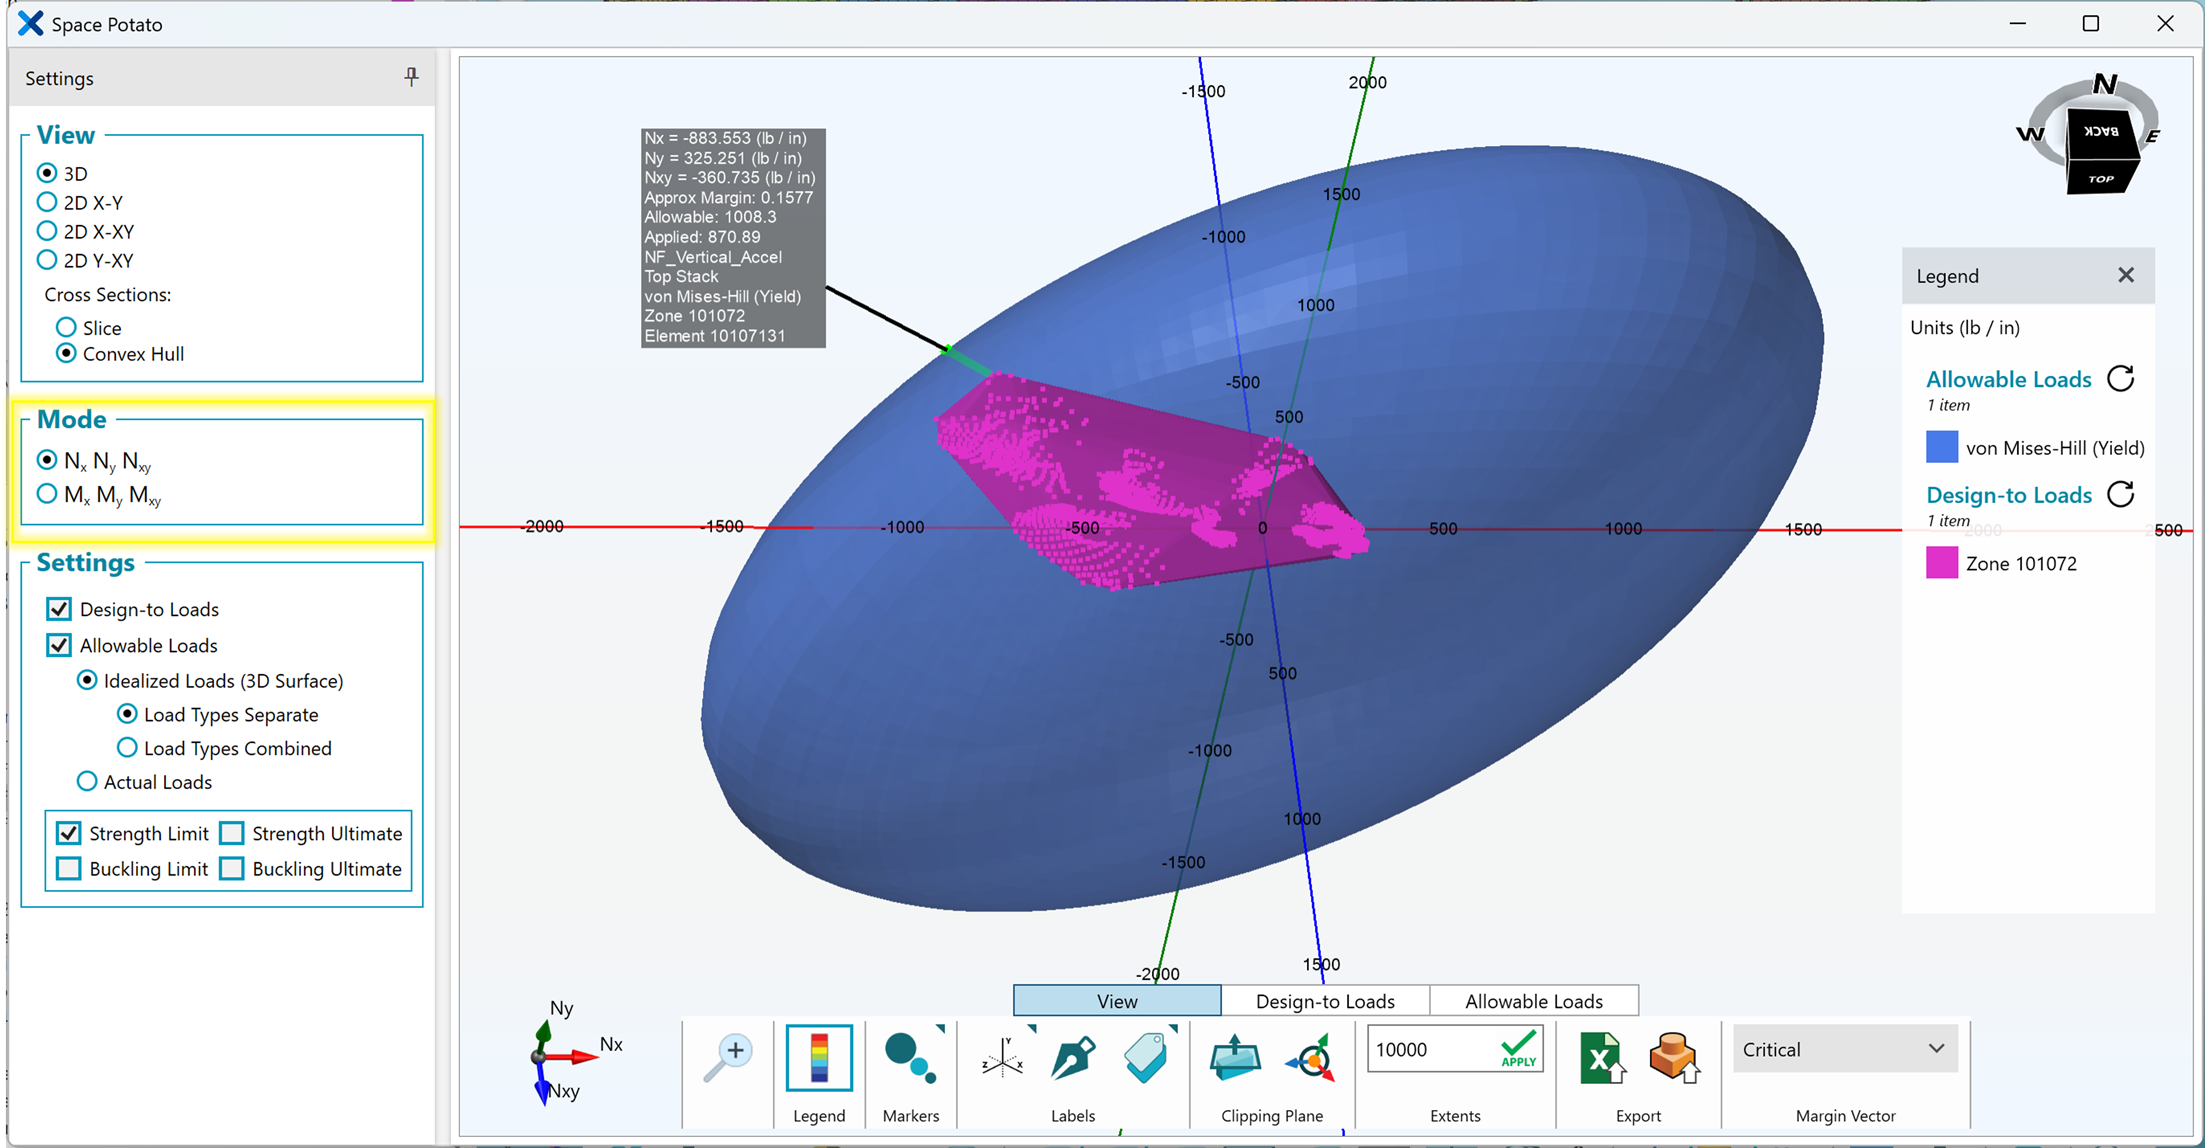Click the Space Potato app logo

point(31,23)
